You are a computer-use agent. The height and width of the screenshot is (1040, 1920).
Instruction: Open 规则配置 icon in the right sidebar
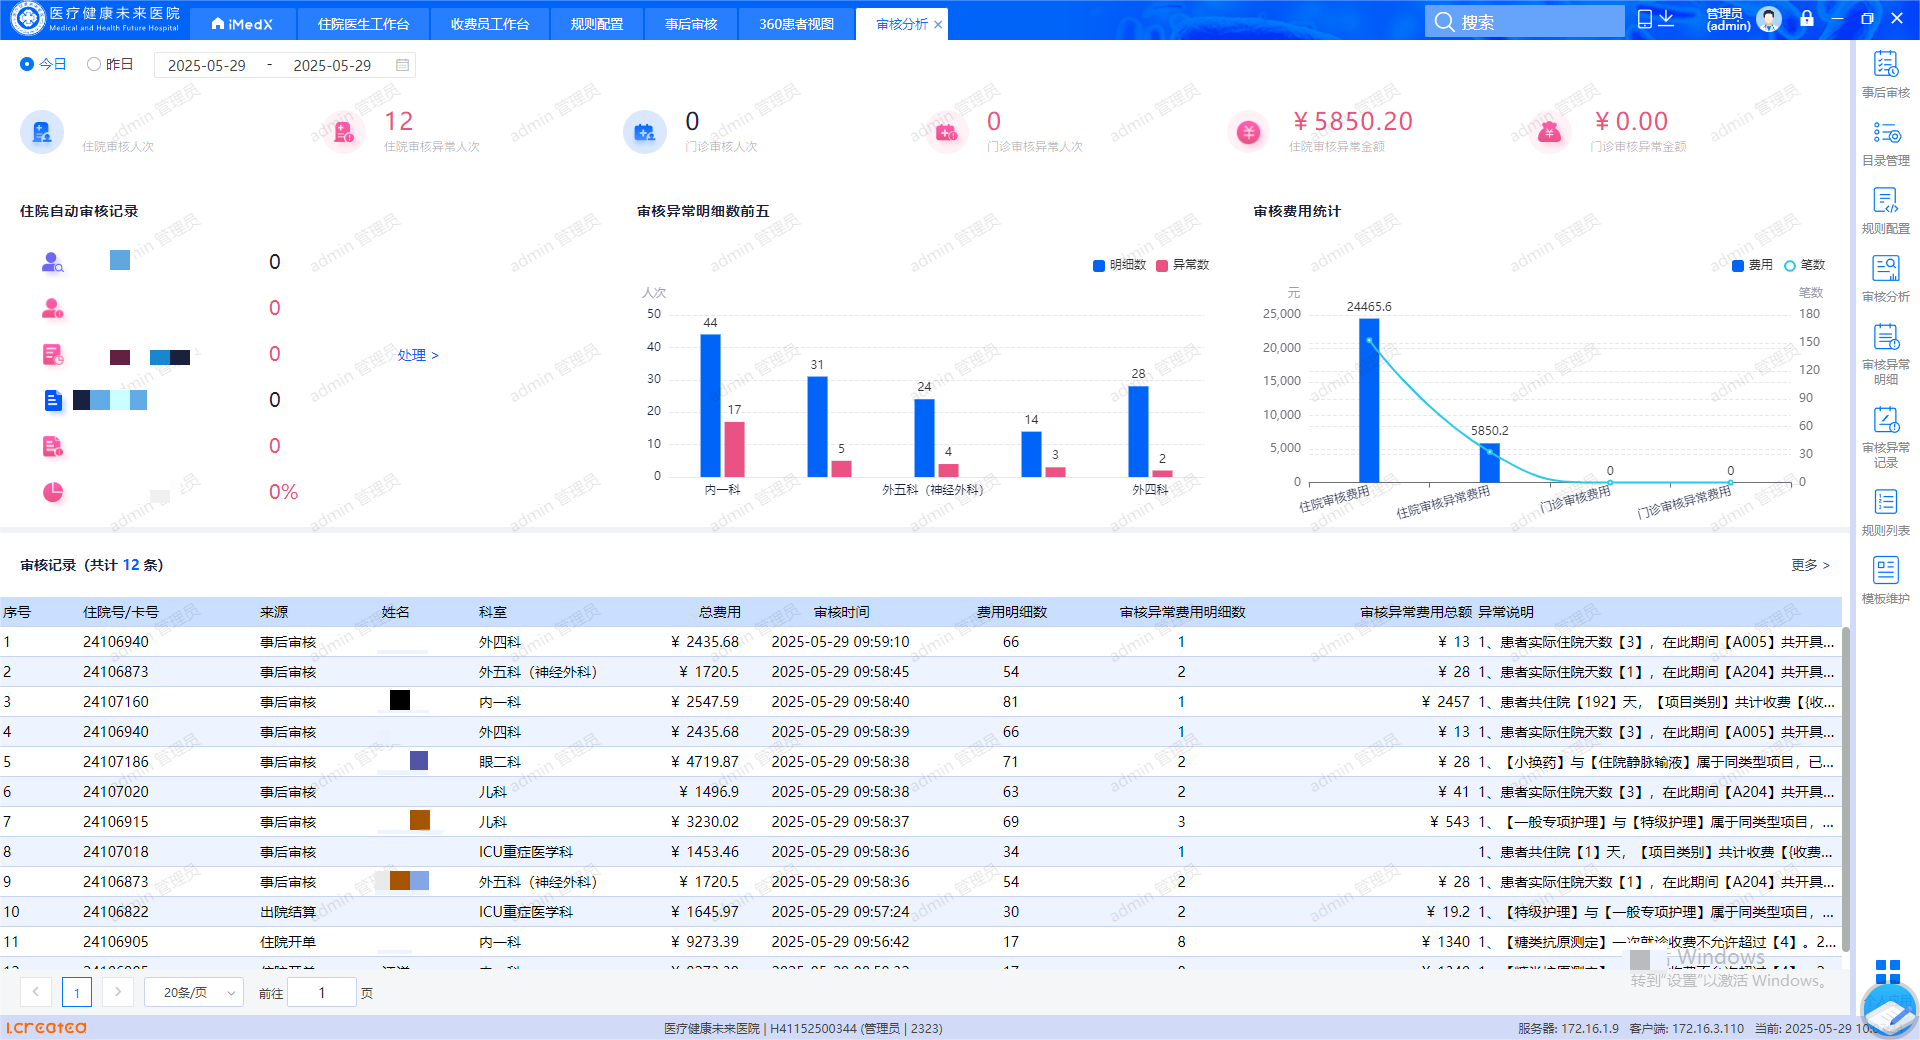(1885, 201)
